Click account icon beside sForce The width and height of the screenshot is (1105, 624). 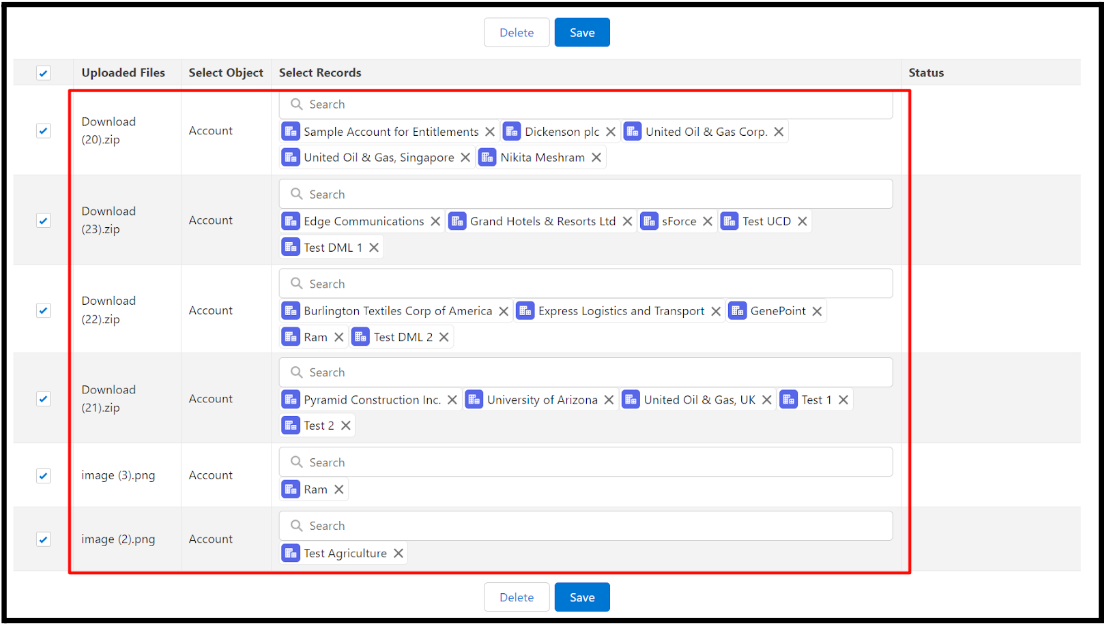(x=649, y=221)
